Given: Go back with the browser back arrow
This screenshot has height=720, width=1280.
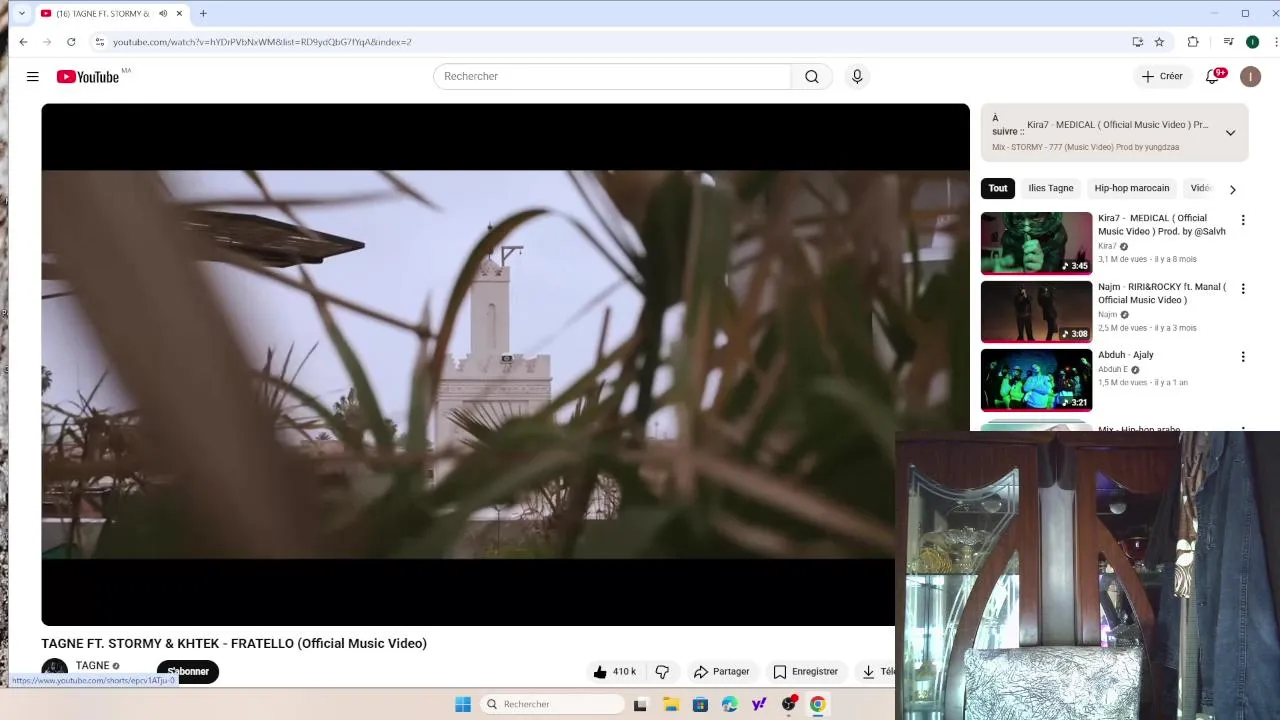Looking at the screenshot, I should 23,42.
